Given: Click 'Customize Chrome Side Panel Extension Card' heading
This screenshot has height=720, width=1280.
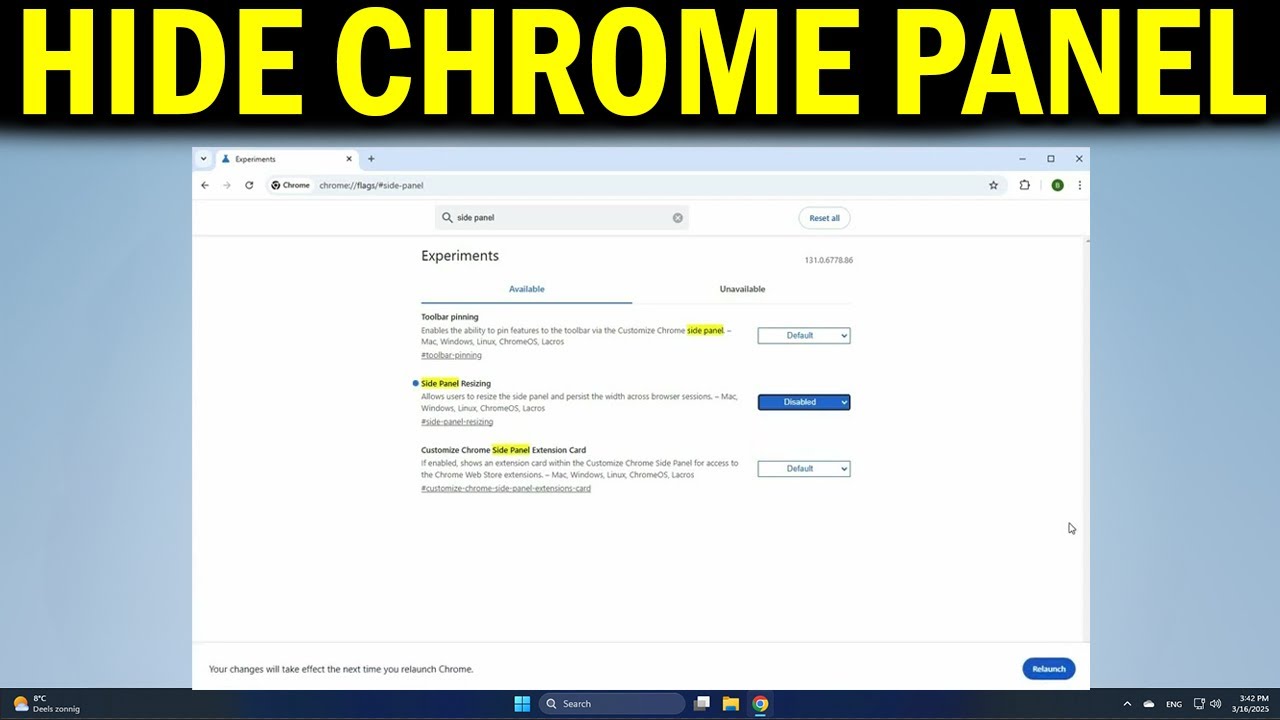Looking at the screenshot, I should [x=503, y=450].
